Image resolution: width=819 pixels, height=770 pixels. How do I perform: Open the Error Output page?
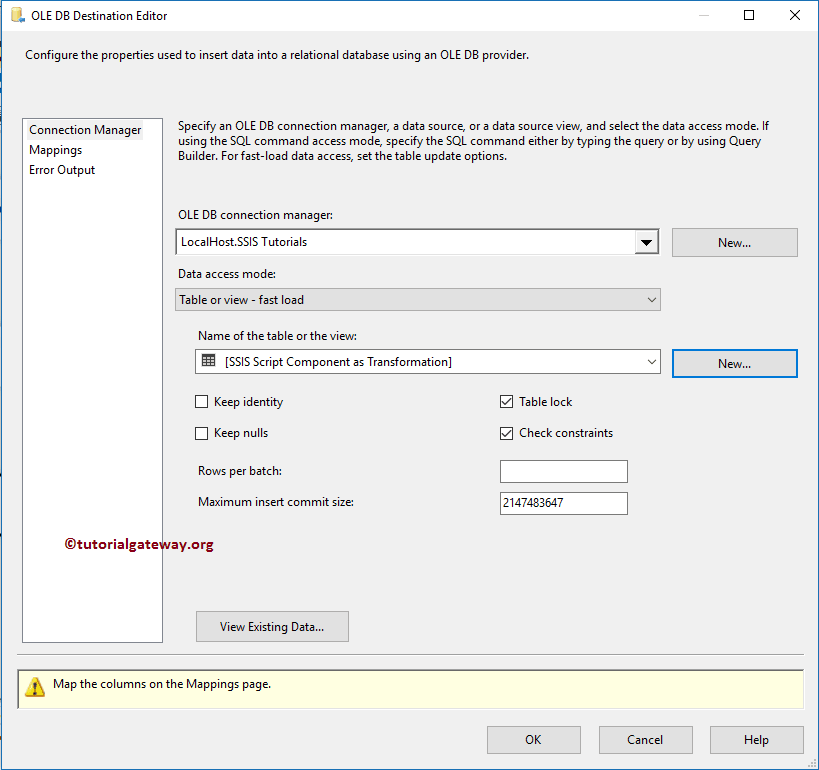point(62,170)
